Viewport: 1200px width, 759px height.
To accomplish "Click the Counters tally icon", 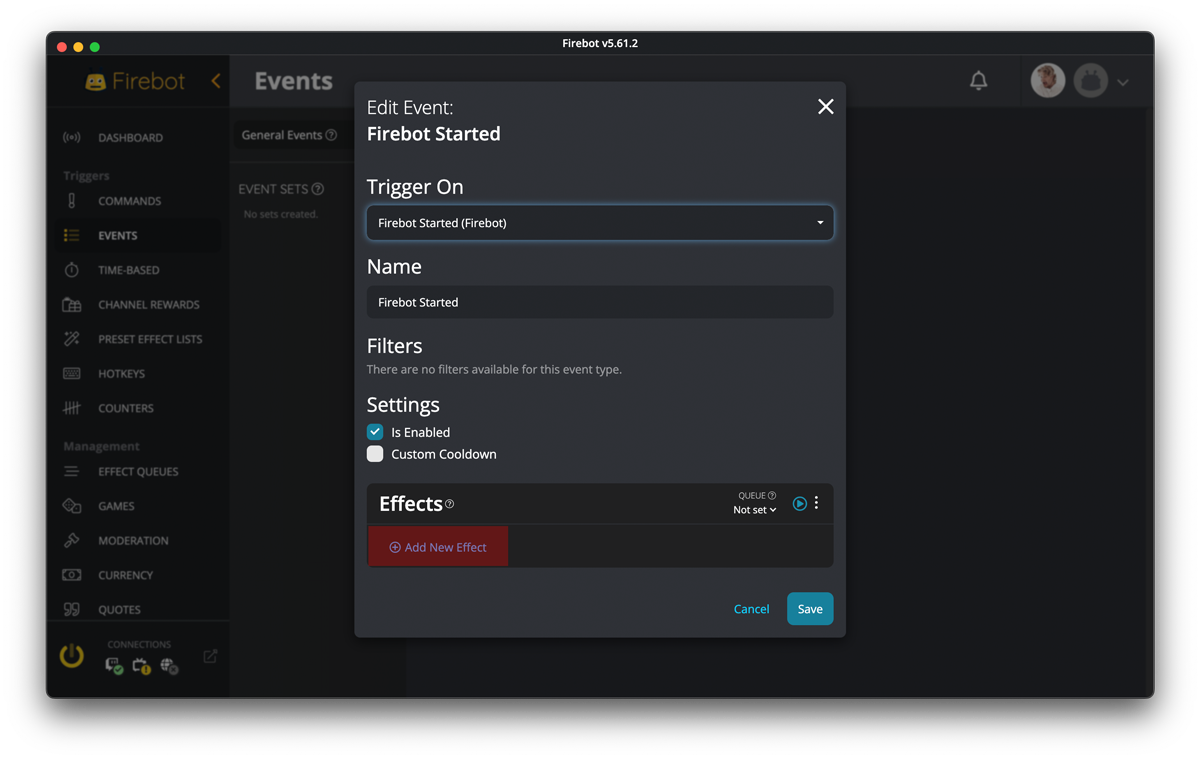I will click(x=72, y=408).
